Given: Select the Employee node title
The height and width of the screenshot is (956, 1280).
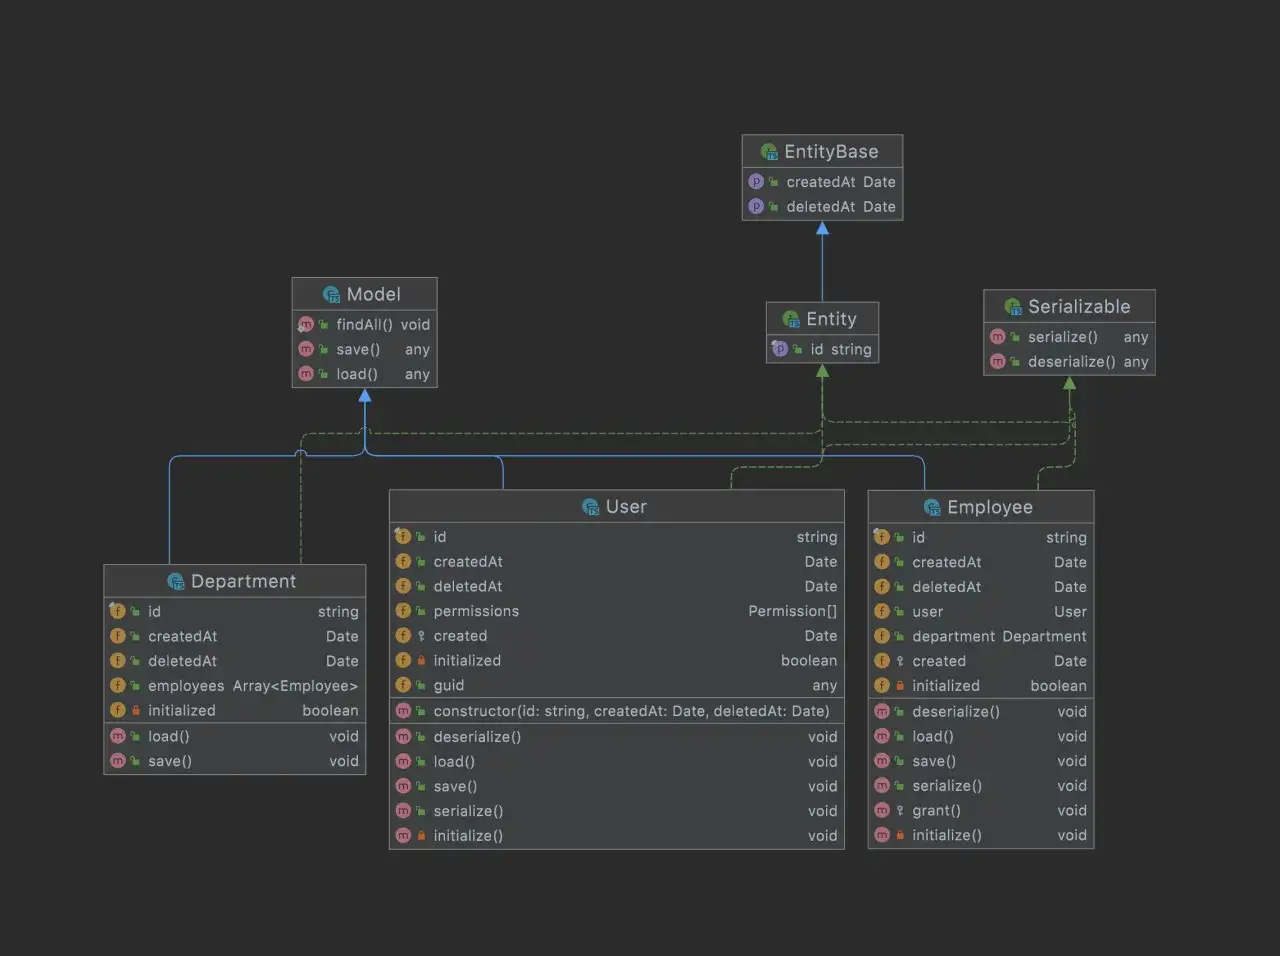Looking at the screenshot, I should 990,508.
